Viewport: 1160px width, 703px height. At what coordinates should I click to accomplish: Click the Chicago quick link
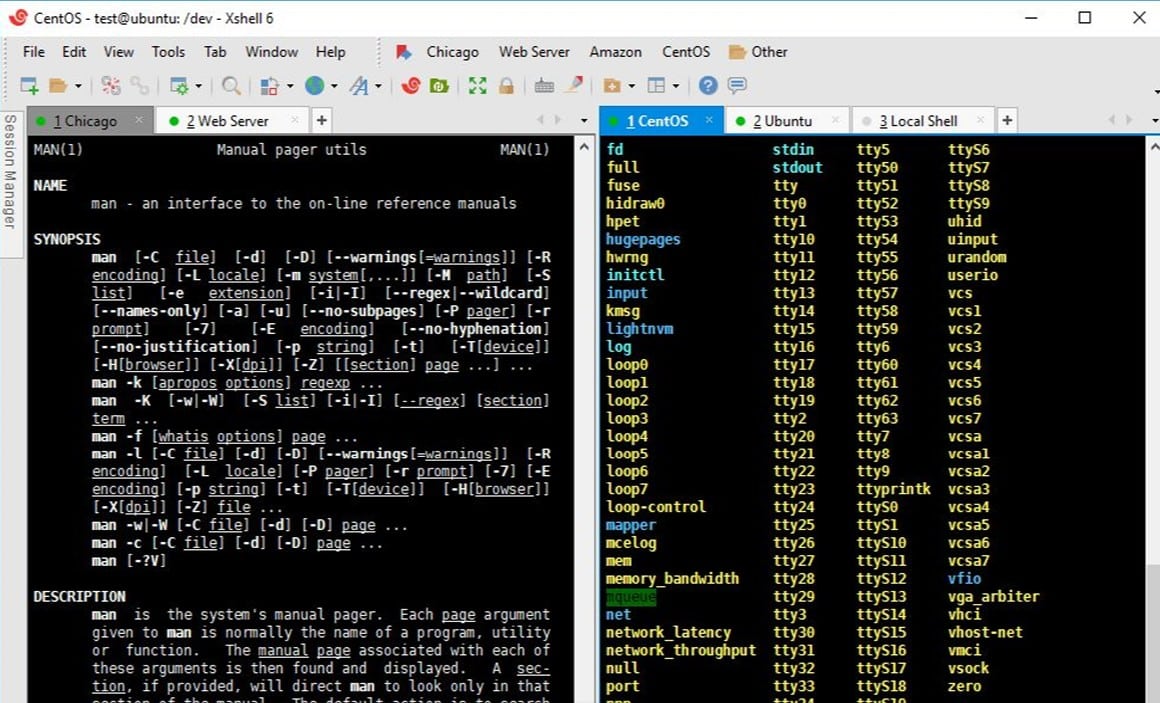pos(453,52)
